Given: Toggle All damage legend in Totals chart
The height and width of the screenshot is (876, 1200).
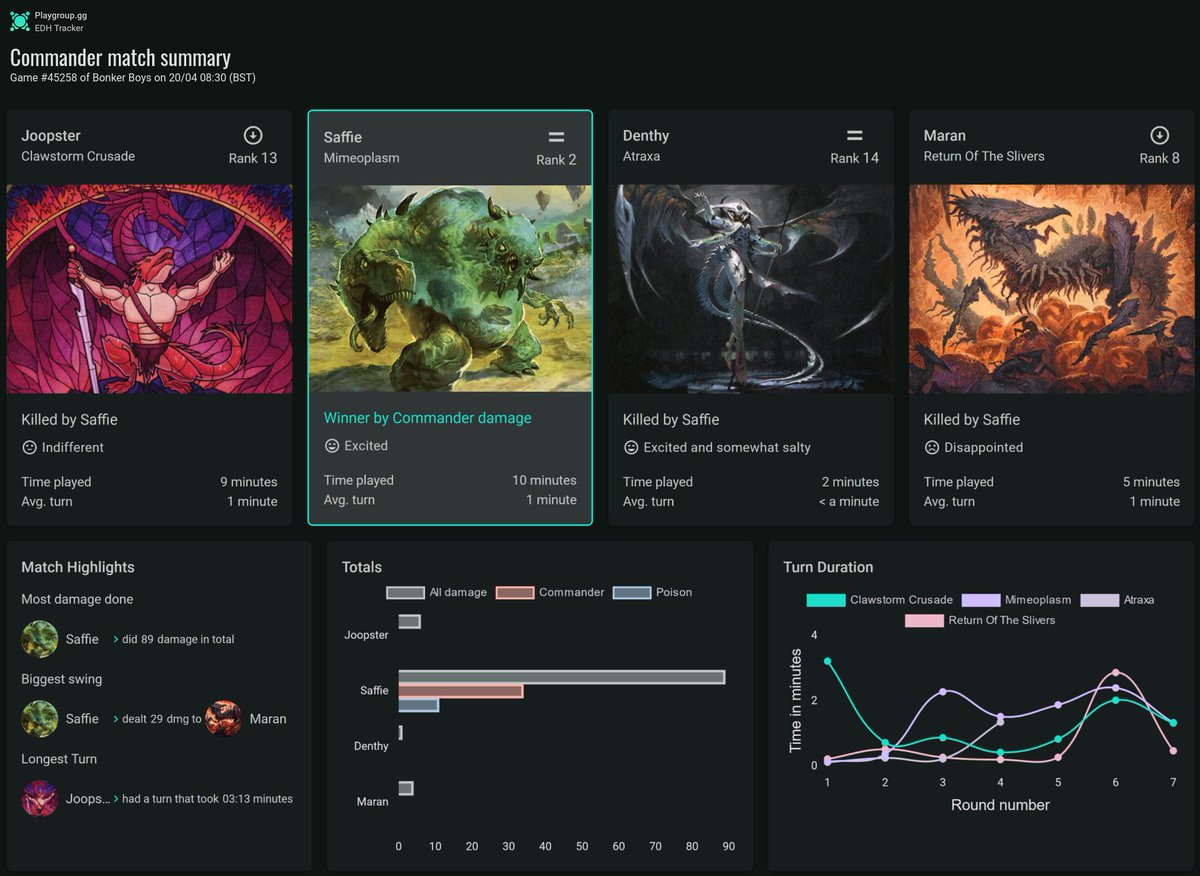Looking at the screenshot, I should [436, 593].
